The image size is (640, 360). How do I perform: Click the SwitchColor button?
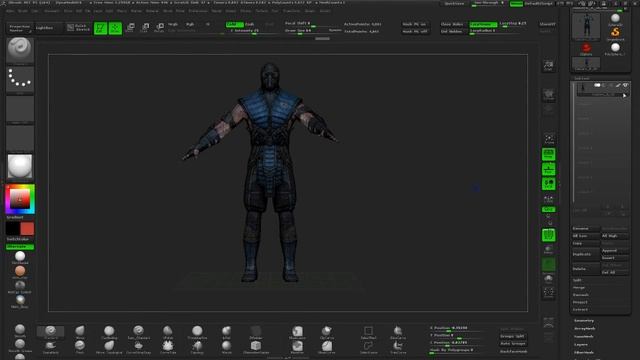18,239
